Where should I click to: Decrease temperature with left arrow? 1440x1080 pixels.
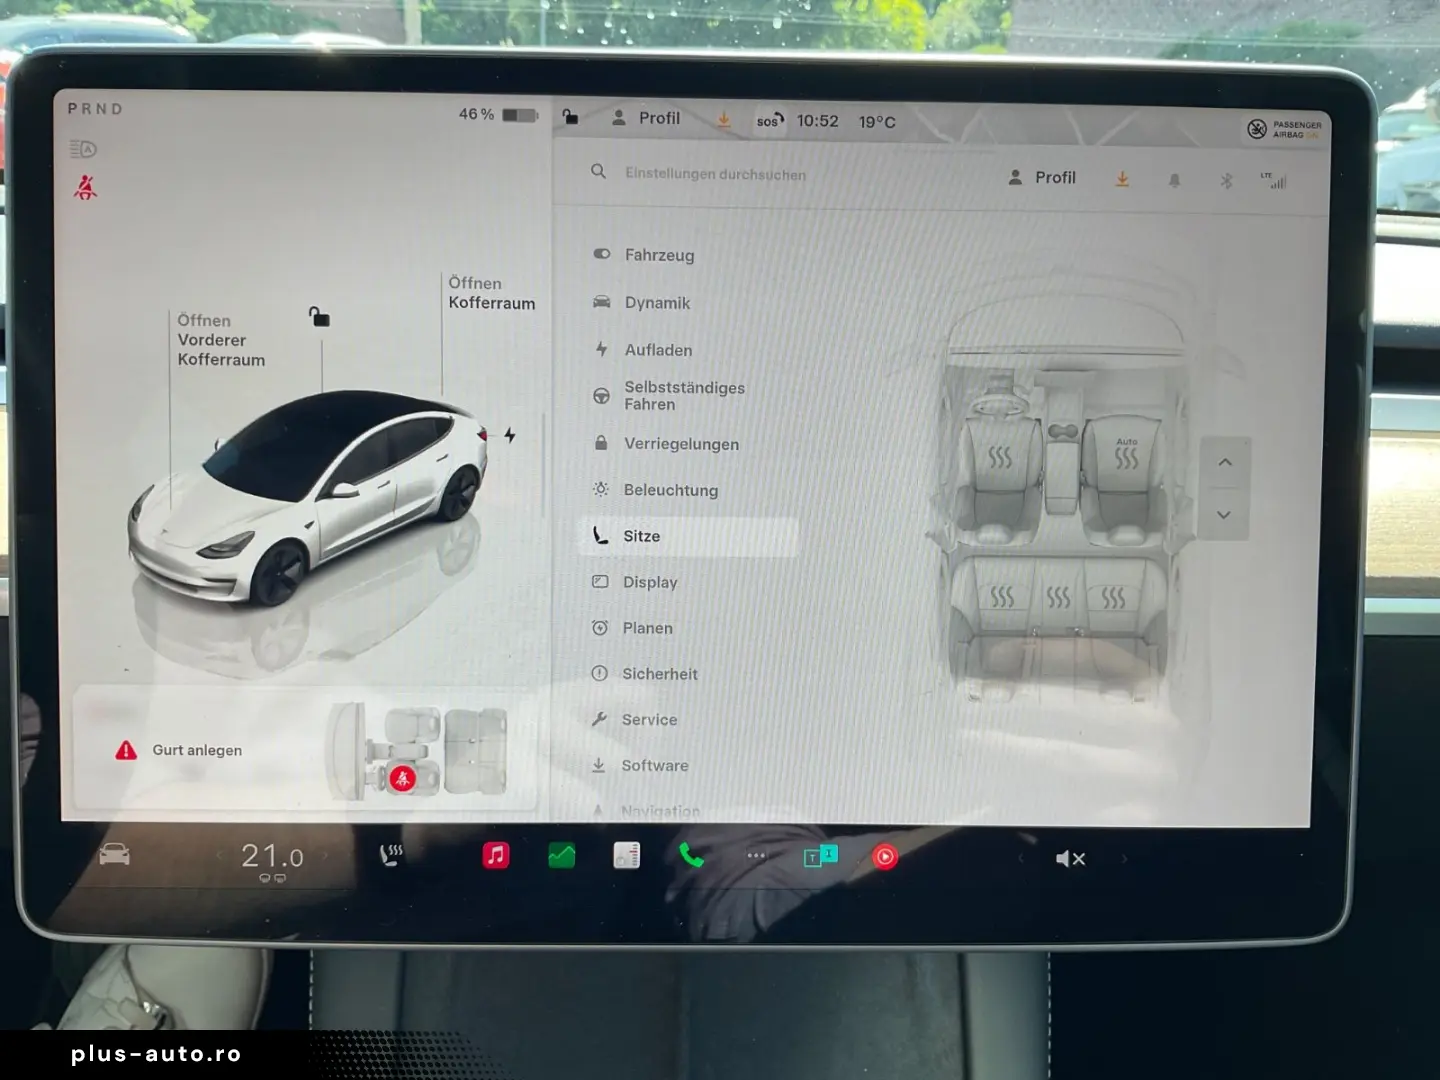219,856
